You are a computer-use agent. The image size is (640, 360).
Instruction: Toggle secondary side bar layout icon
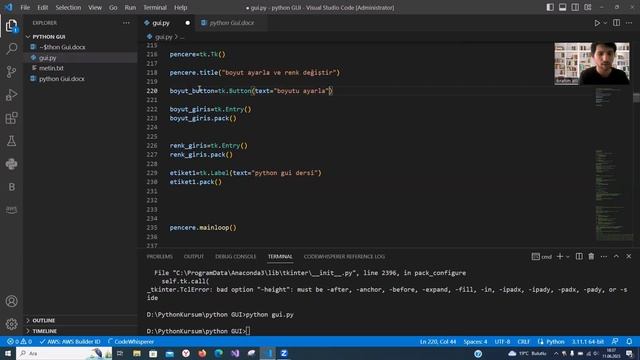[575, 7]
